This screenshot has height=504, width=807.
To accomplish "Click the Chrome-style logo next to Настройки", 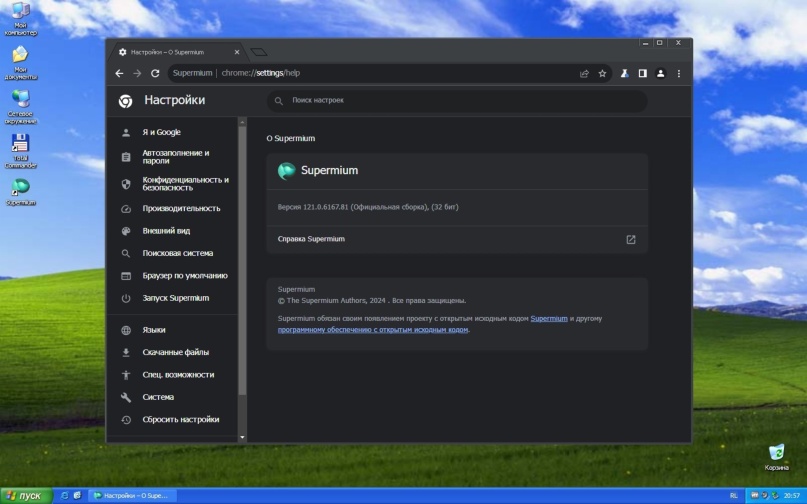I will [x=125, y=101].
